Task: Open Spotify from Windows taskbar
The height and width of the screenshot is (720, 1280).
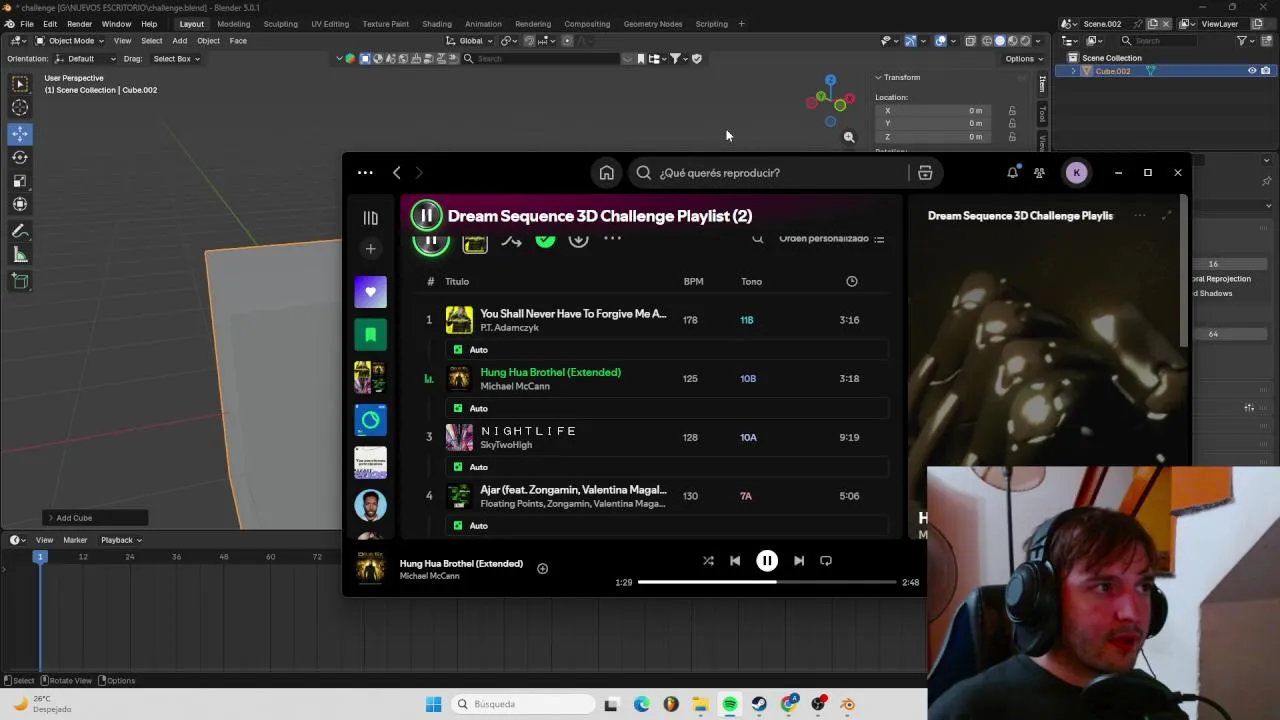Action: [730, 704]
